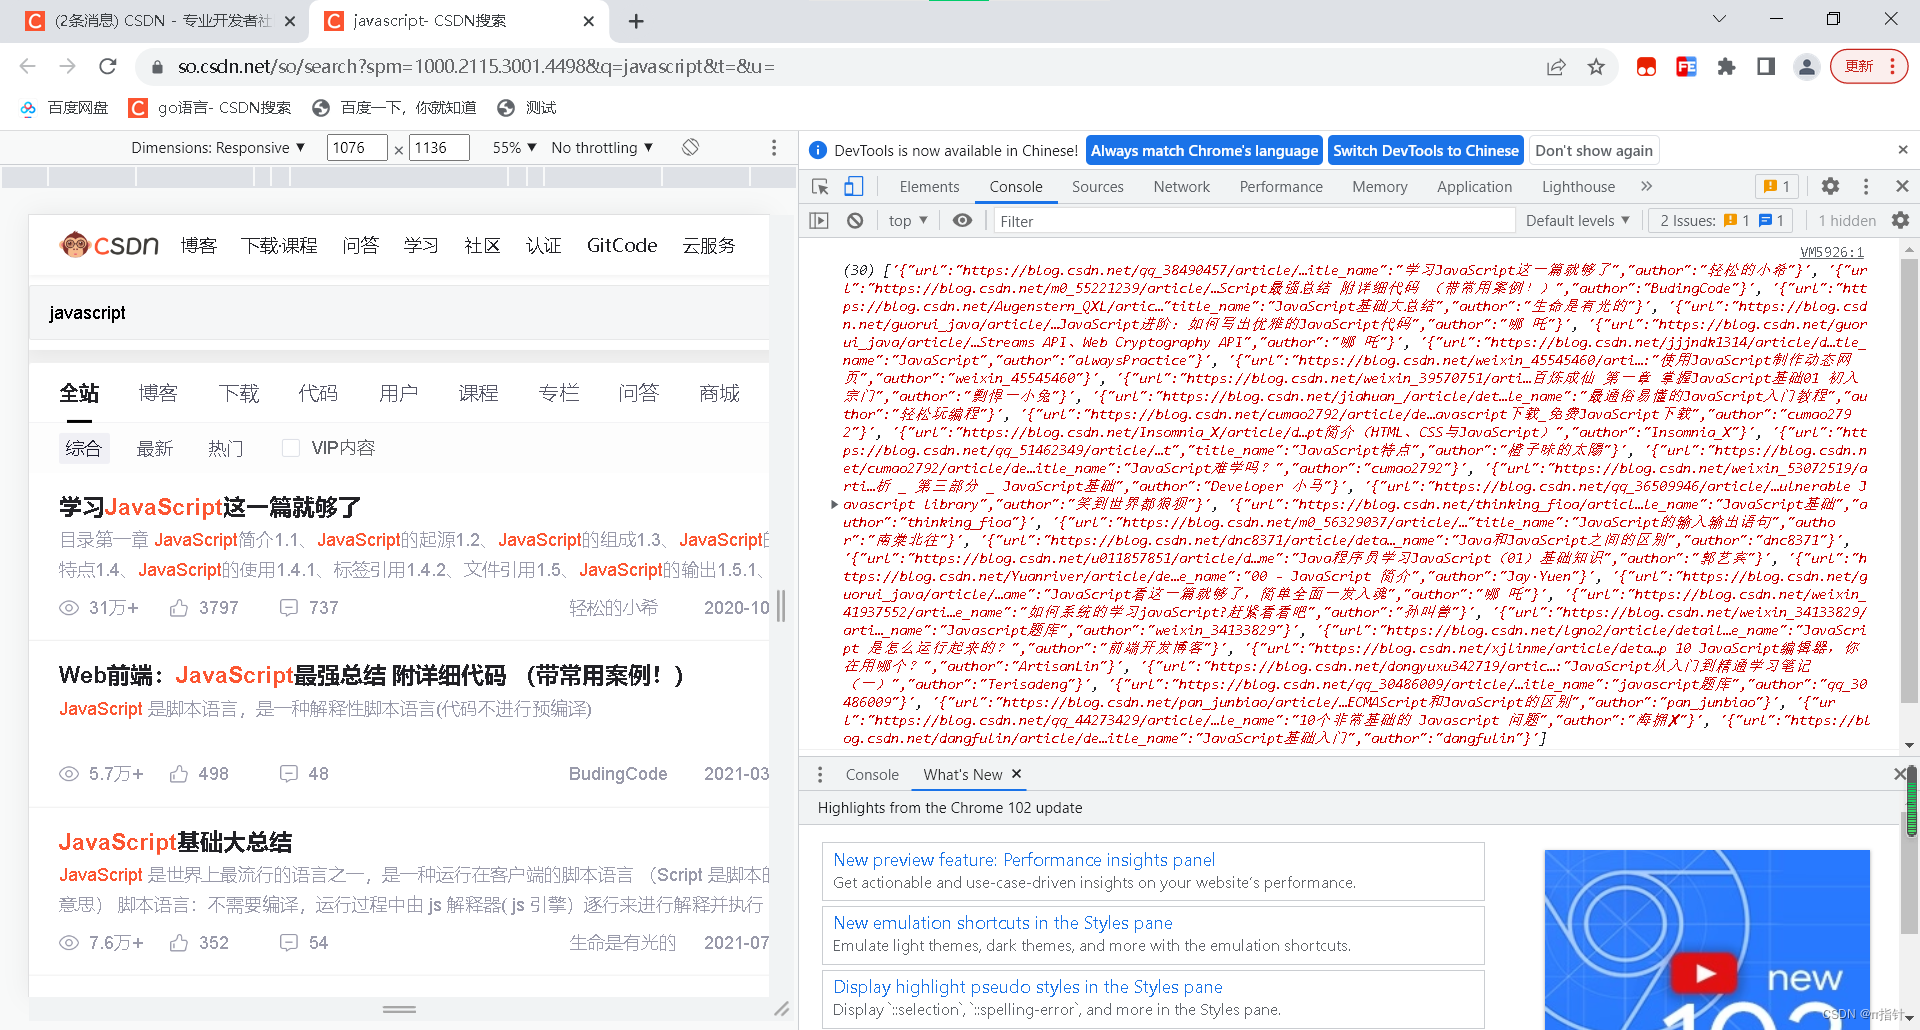Open the 55% zoom level control
Viewport: 1920px width, 1030px height.
512,147
